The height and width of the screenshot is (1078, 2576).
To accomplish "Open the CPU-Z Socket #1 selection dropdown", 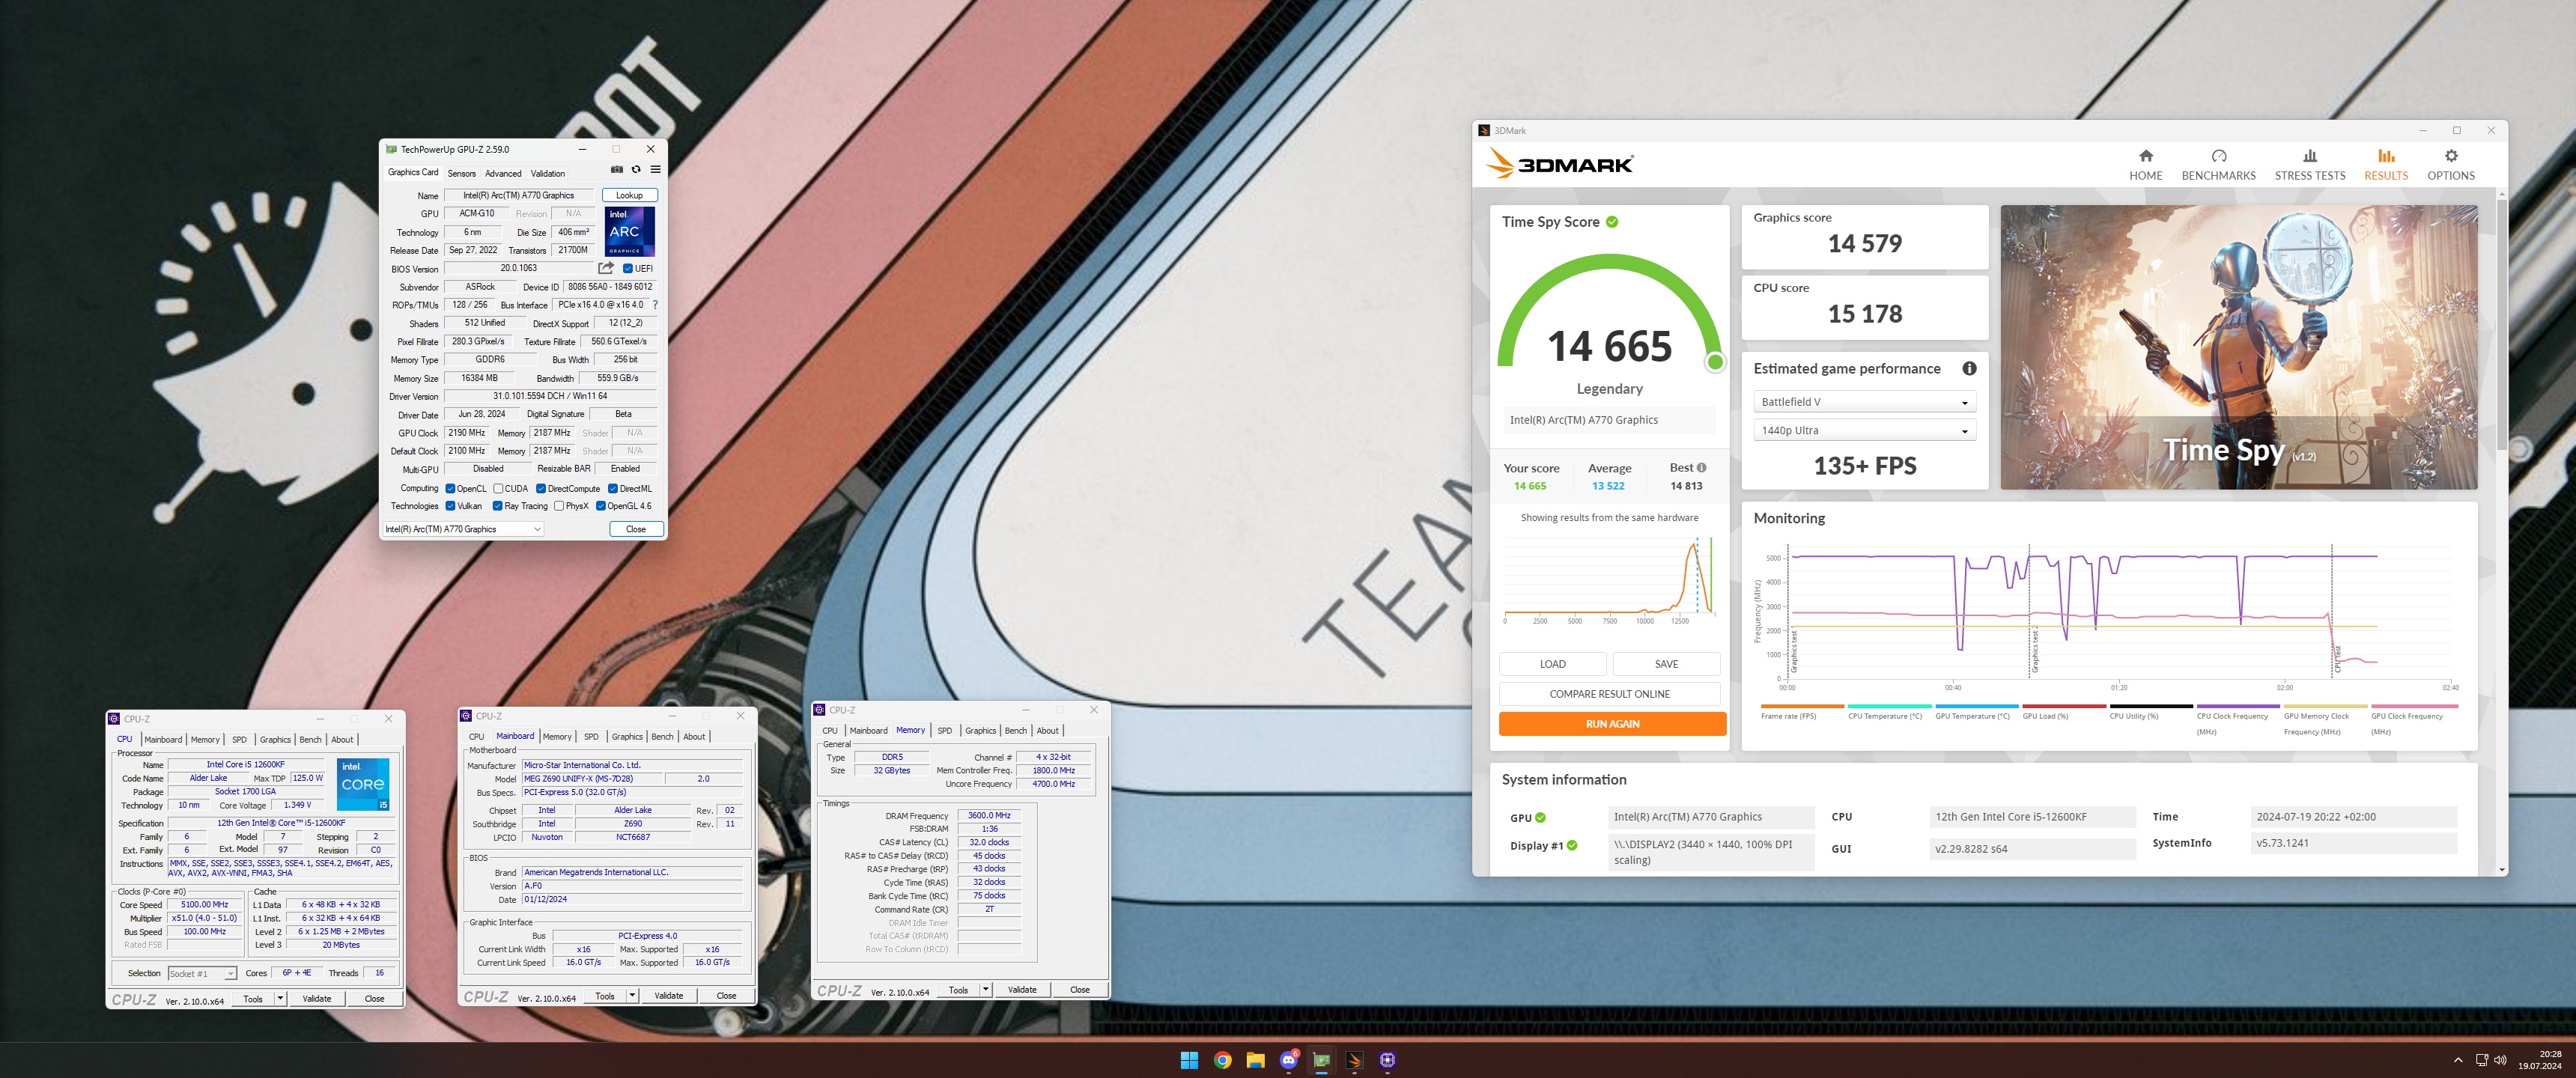I will pyautogui.click(x=202, y=973).
